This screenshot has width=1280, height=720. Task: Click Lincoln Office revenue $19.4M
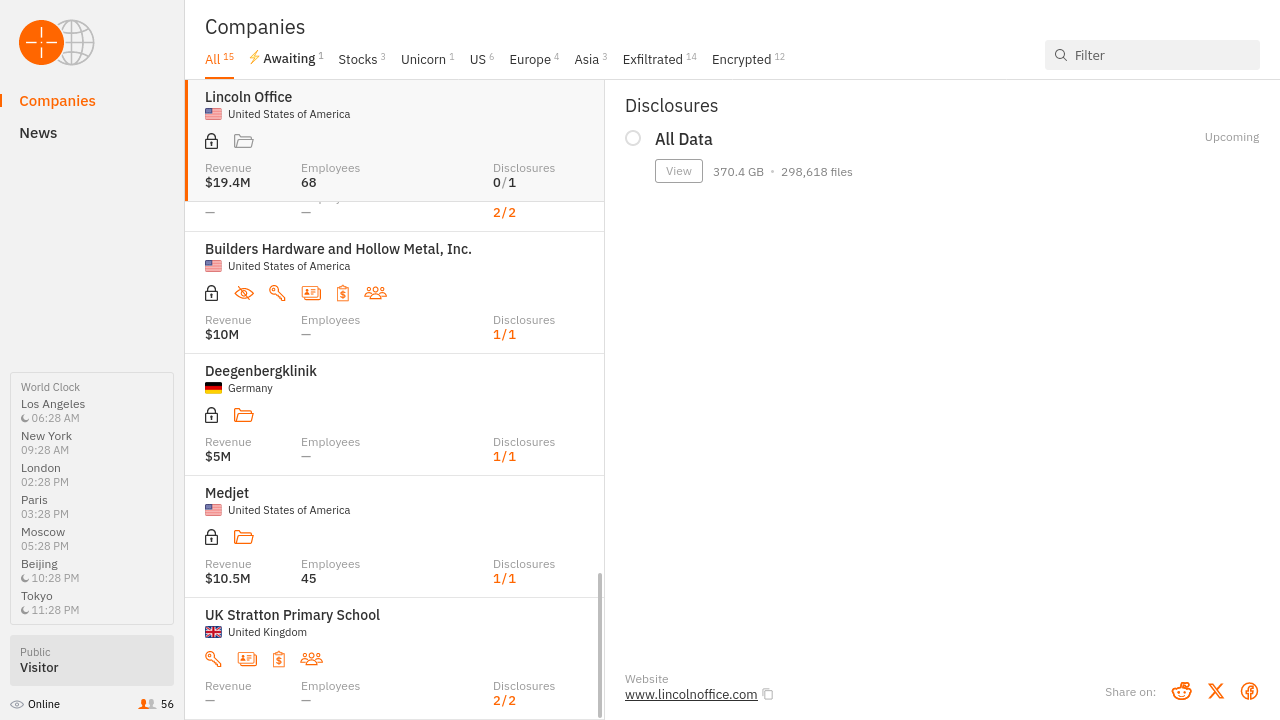click(x=228, y=182)
